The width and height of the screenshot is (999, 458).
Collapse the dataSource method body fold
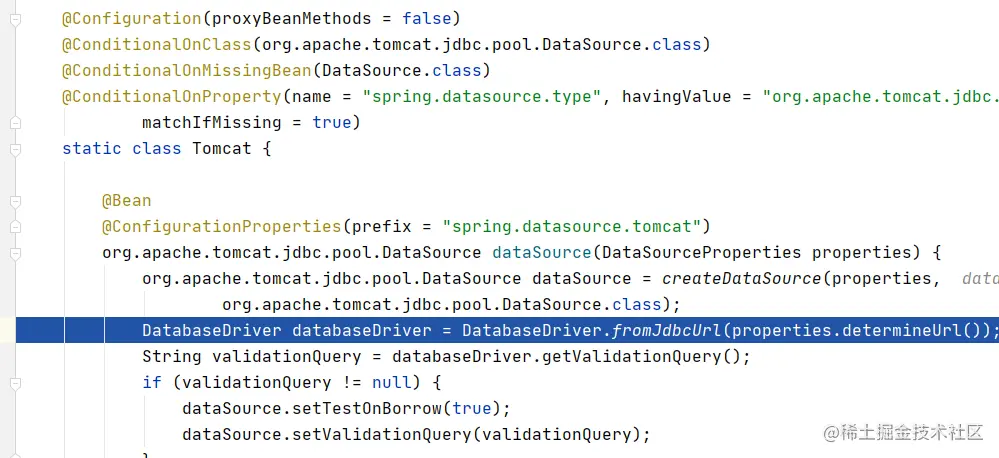coord(15,253)
